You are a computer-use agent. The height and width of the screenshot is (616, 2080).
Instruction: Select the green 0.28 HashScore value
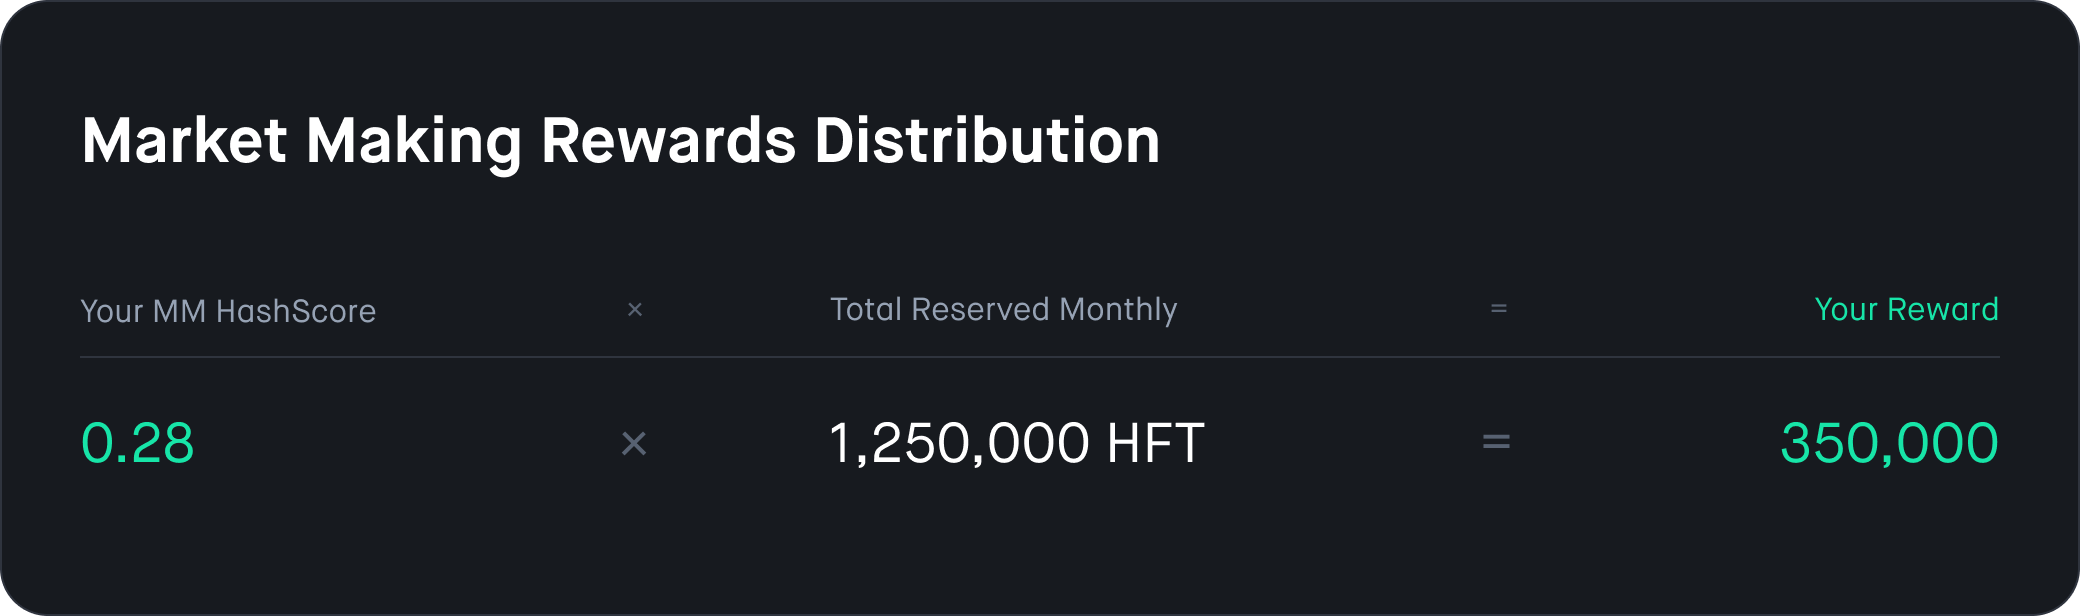[x=137, y=443]
